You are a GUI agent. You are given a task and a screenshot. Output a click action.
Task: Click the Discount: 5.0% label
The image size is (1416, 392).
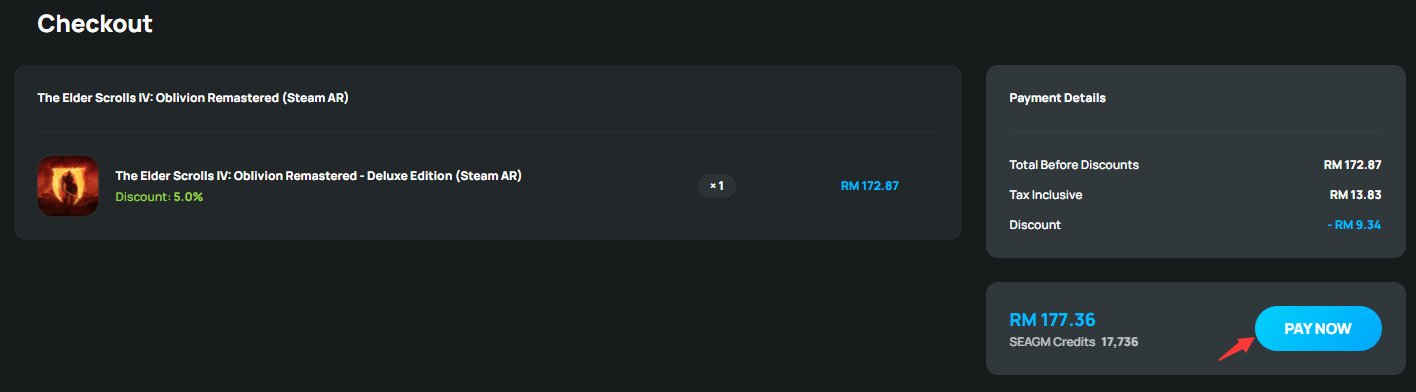click(159, 197)
